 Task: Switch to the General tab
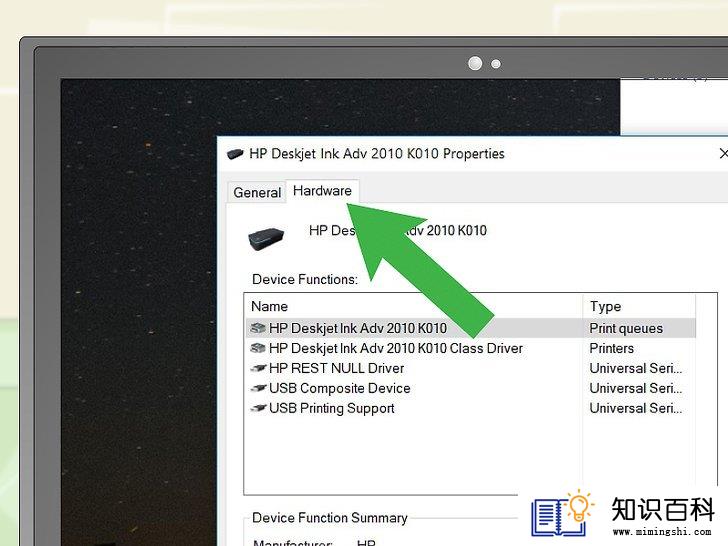pyautogui.click(x=257, y=192)
